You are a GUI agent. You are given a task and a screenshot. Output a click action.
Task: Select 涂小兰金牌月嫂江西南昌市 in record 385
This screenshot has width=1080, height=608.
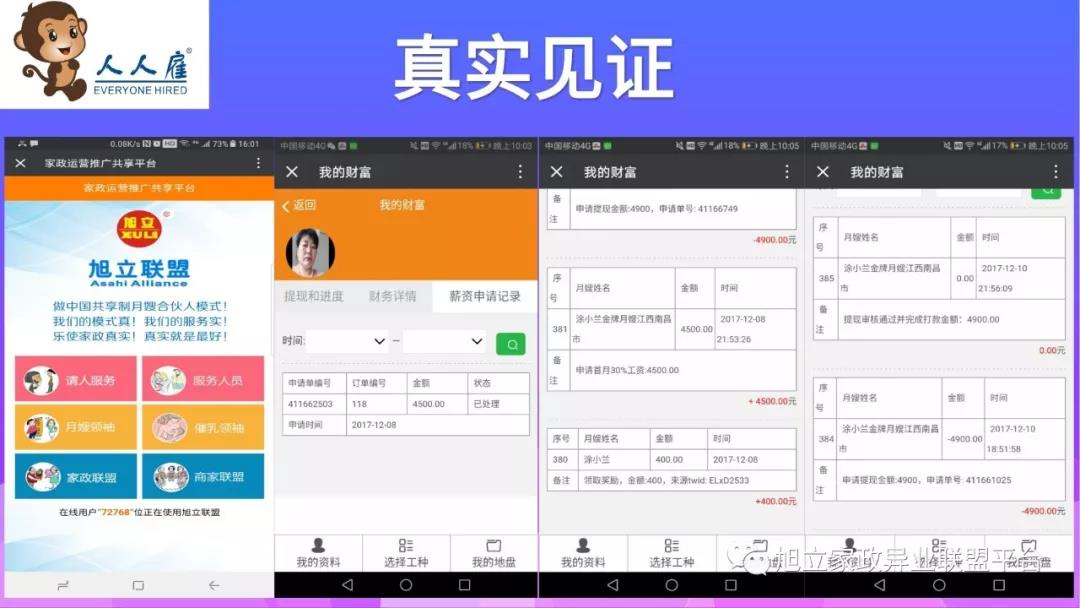[x=893, y=278]
